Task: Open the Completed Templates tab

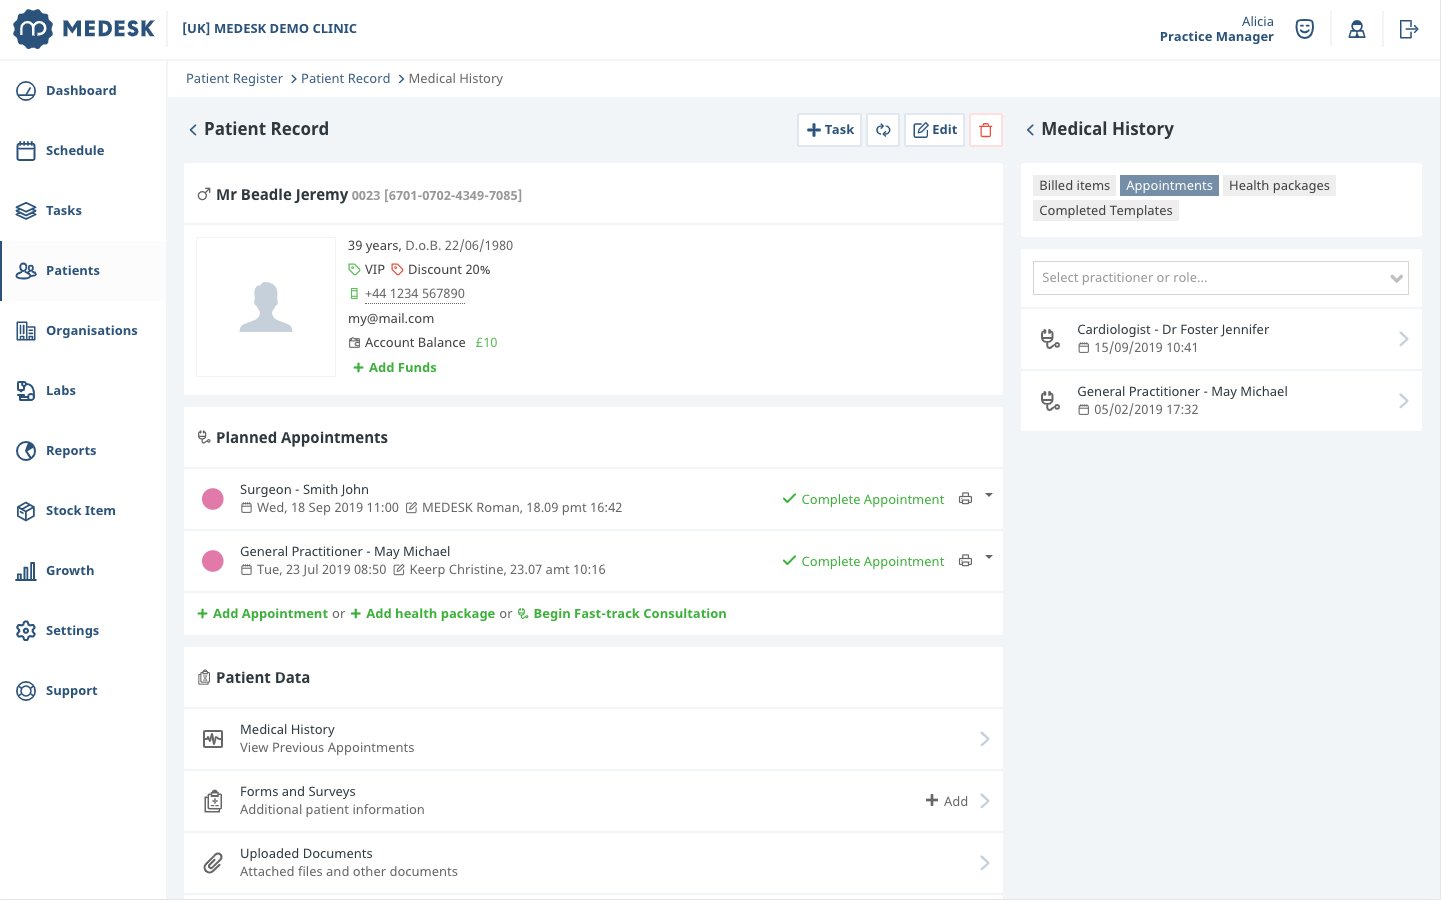Action: click(x=1105, y=210)
